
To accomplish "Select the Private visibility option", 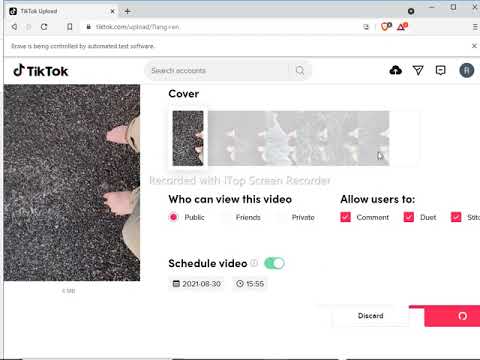I will coord(303,217).
